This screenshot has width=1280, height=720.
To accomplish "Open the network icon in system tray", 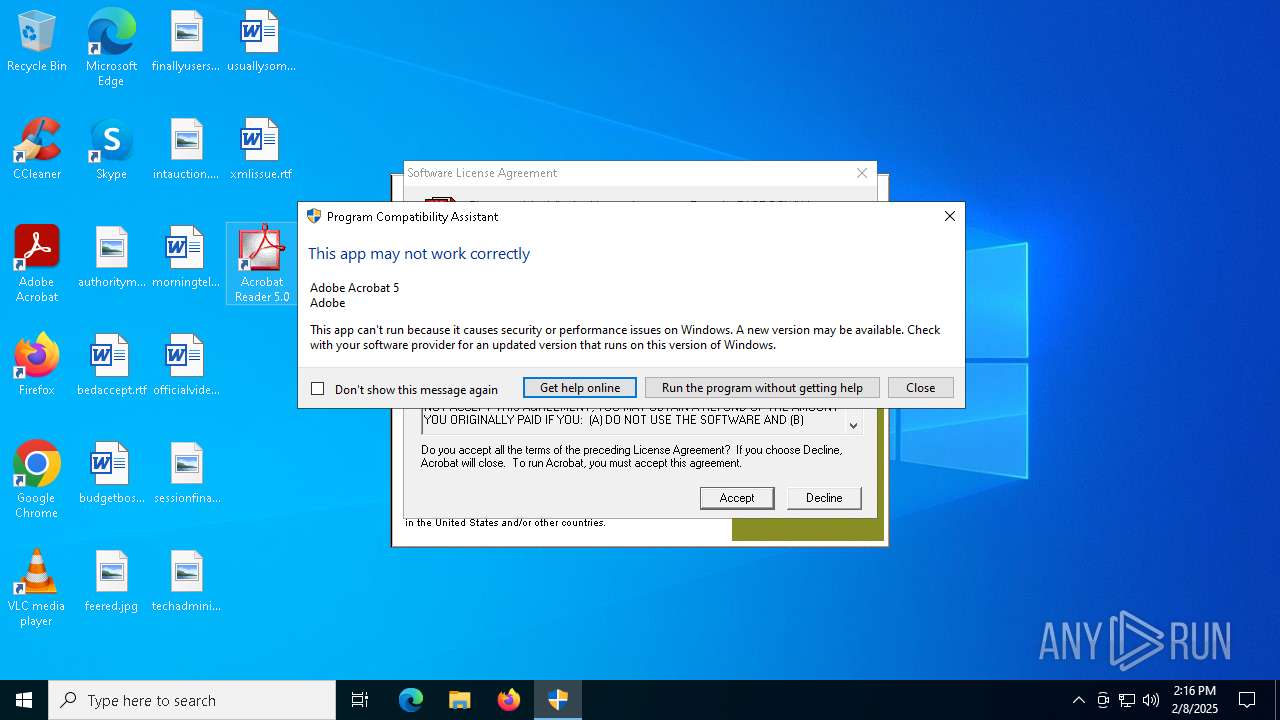I will [x=1127, y=700].
